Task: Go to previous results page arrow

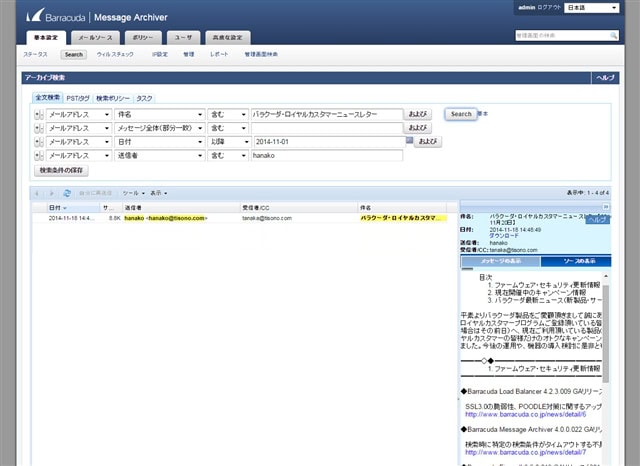Action: 37,193
